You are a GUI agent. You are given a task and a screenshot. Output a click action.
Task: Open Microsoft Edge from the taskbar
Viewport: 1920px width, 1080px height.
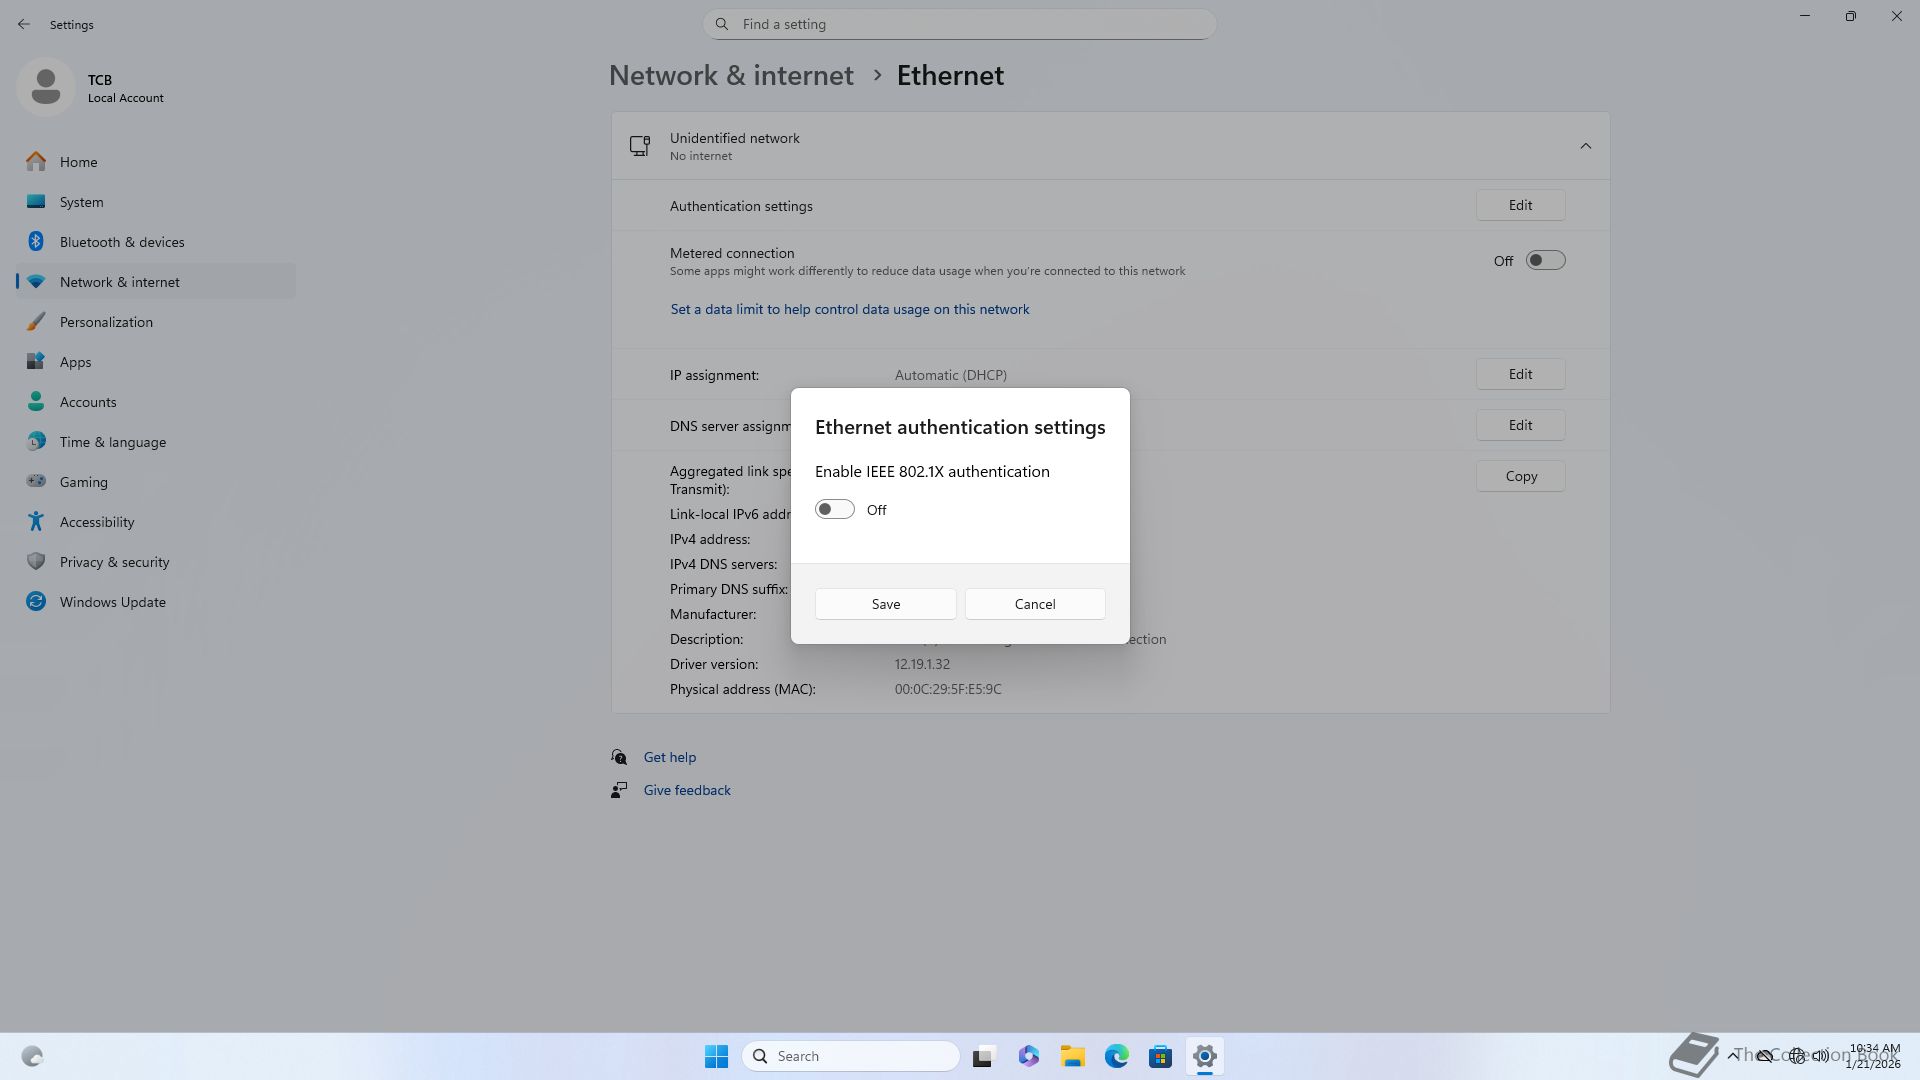(1116, 1056)
